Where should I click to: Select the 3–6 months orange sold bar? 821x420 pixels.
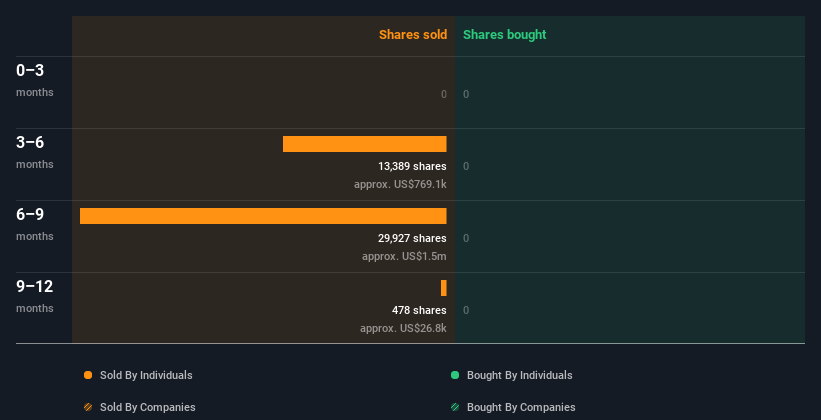[x=365, y=144]
